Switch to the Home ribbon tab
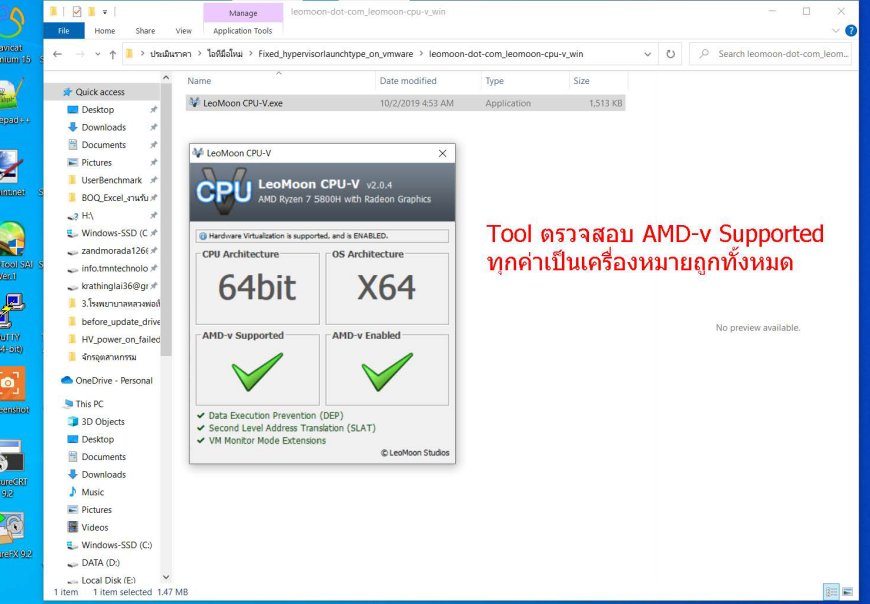Viewport: 870px width, 604px height. (104, 31)
